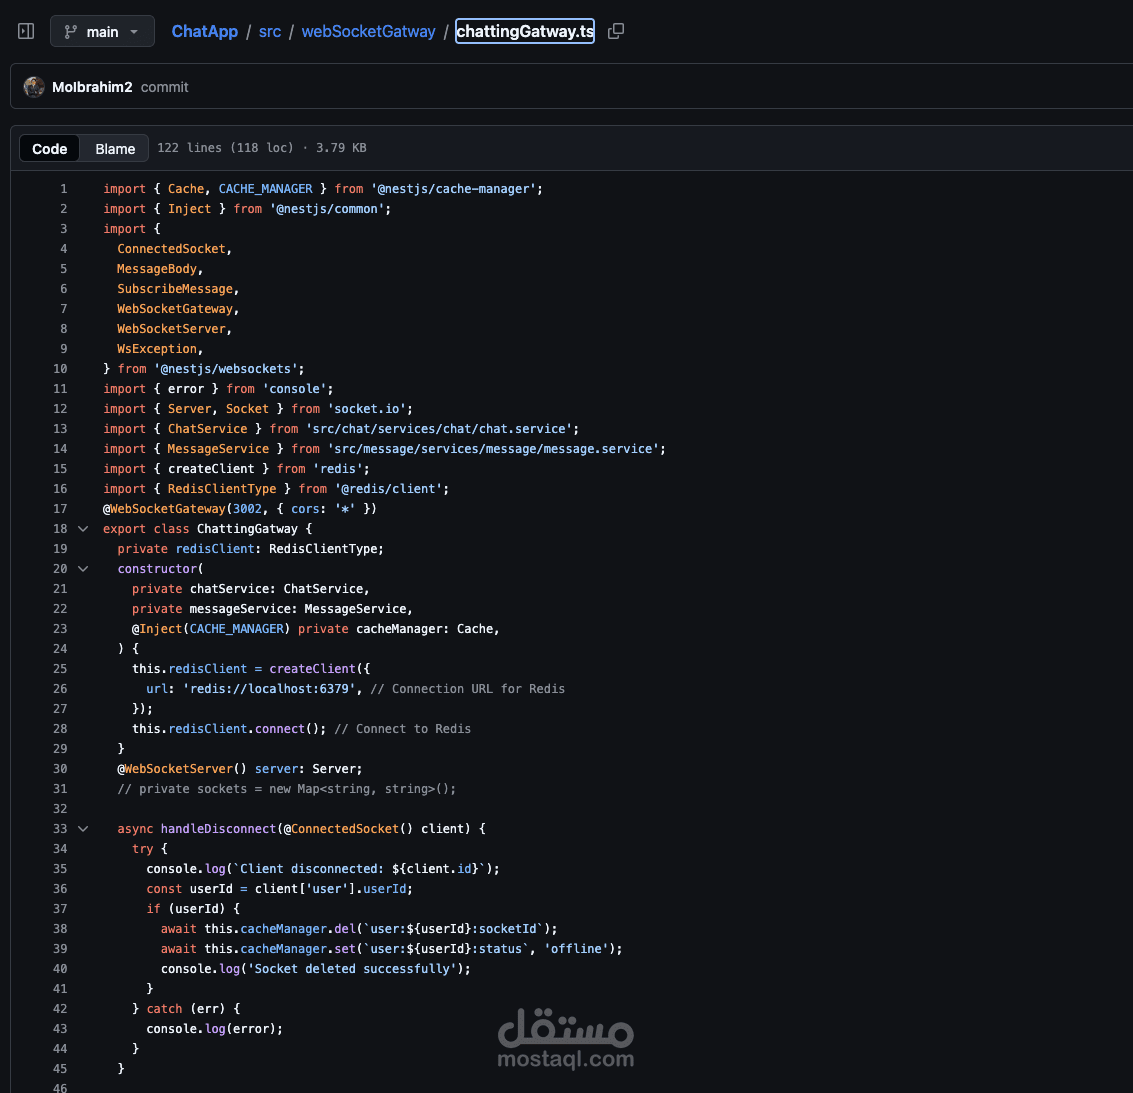
Task: Click the git branch icon beside main
Action: point(70,32)
